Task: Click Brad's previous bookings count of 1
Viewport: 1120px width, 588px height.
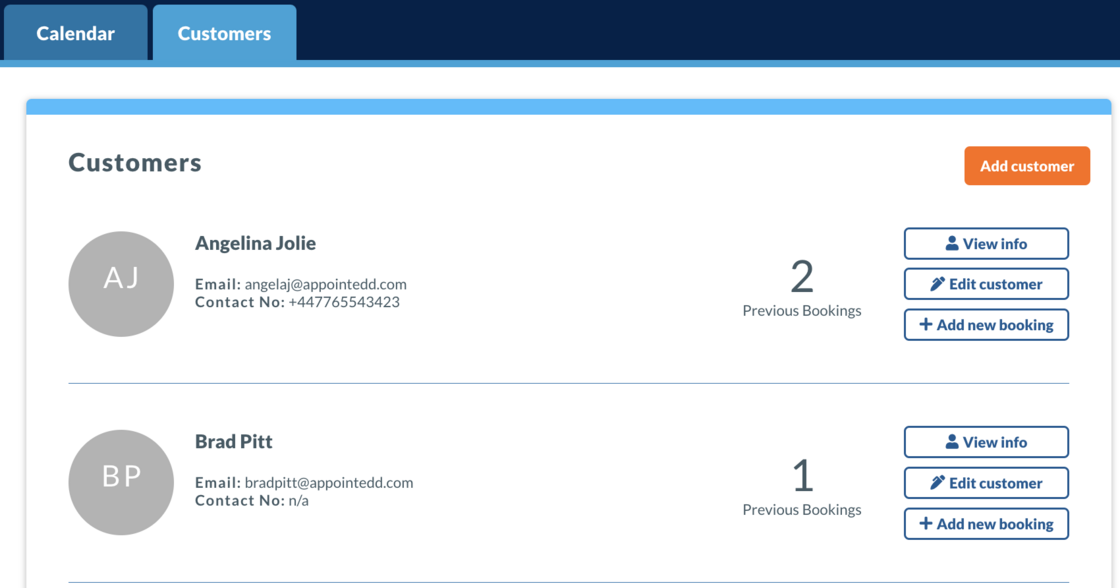Action: pyautogui.click(x=802, y=476)
